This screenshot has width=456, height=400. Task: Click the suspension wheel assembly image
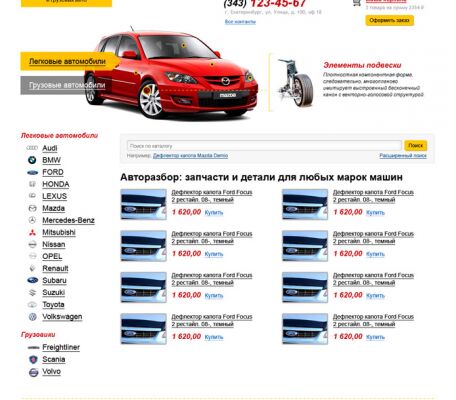point(295,83)
